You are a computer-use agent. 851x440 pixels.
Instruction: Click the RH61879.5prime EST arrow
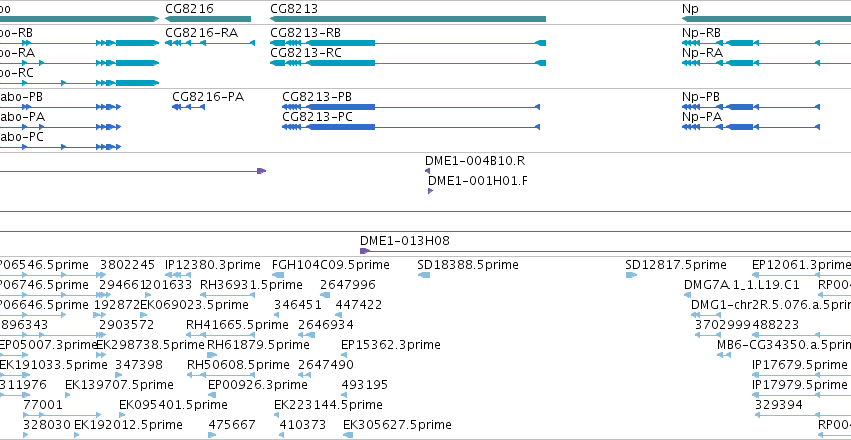[x=212, y=355]
